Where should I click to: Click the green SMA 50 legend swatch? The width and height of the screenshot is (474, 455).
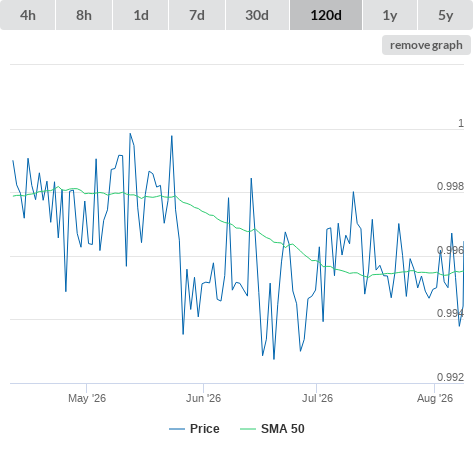tap(248, 429)
